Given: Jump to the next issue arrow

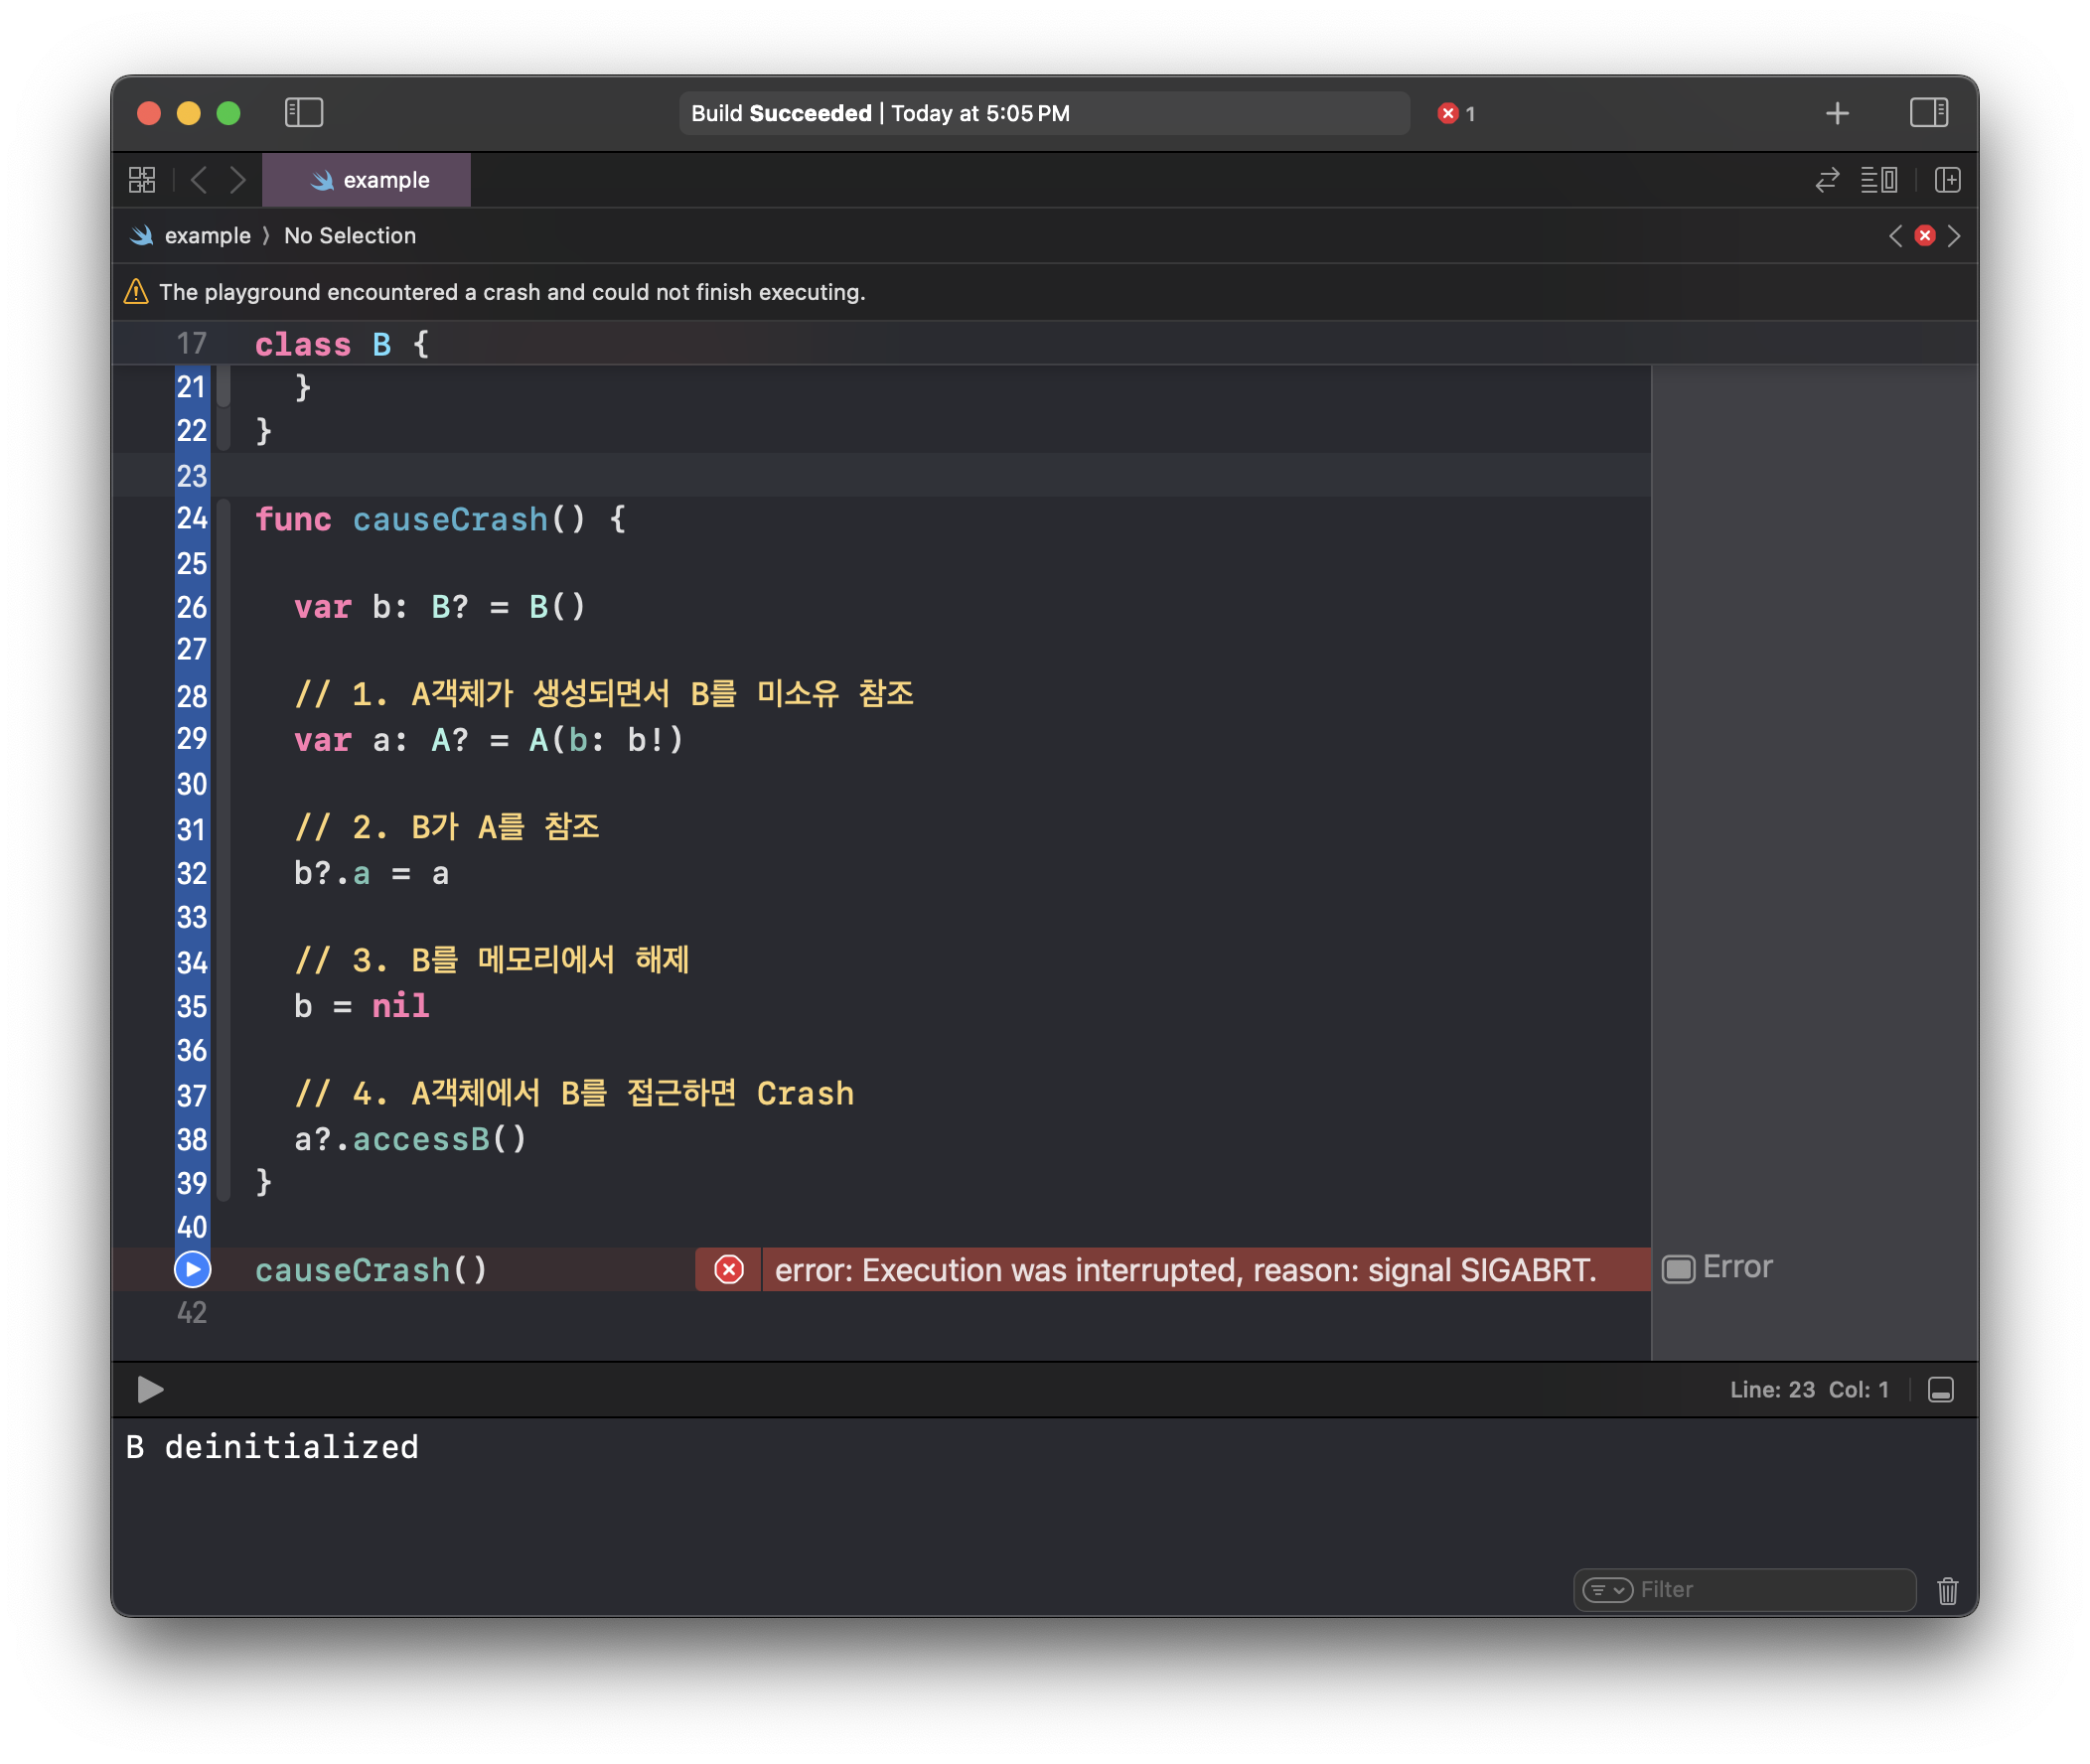Looking at the screenshot, I should [x=1954, y=236].
